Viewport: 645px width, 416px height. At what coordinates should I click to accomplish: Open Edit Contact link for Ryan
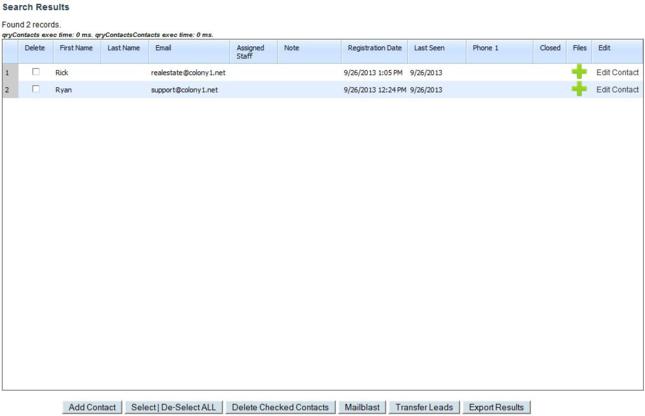pos(617,89)
